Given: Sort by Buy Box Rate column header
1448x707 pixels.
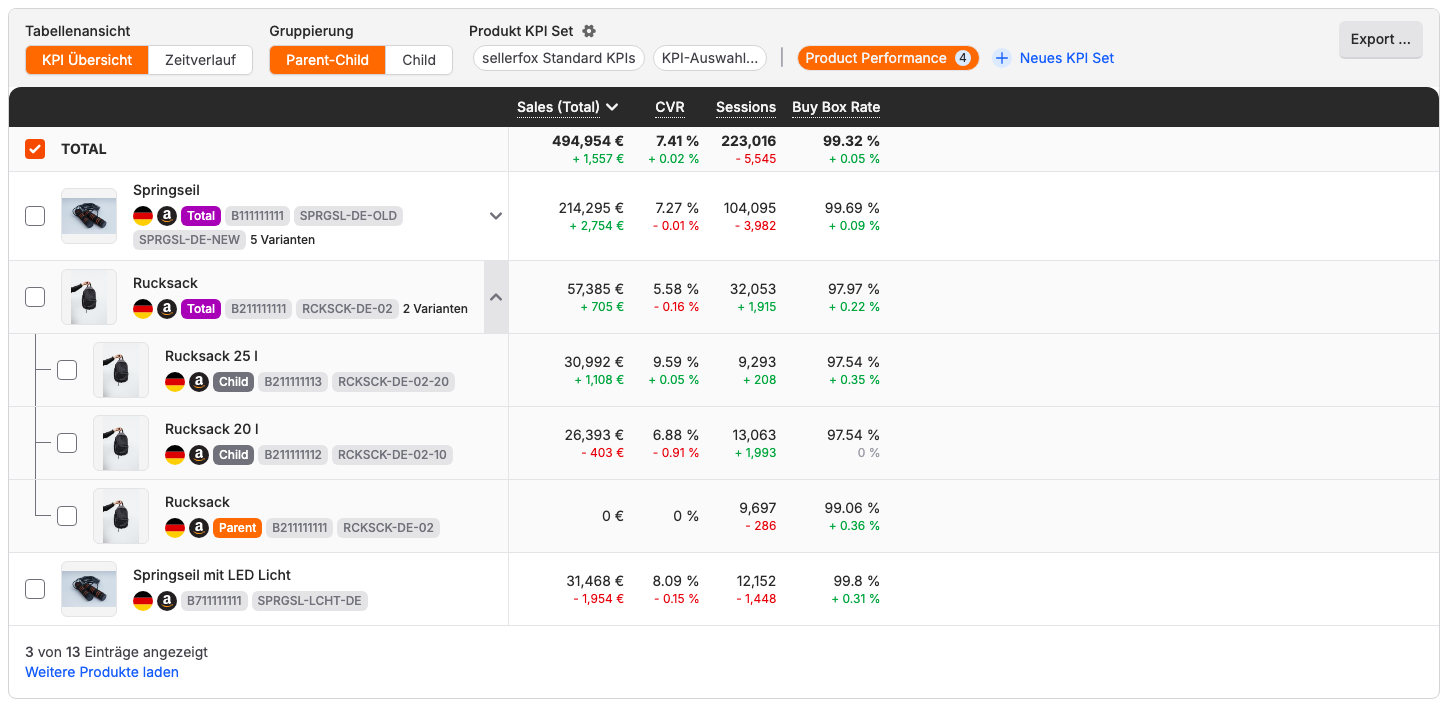Looking at the screenshot, I should pyautogui.click(x=836, y=107).
